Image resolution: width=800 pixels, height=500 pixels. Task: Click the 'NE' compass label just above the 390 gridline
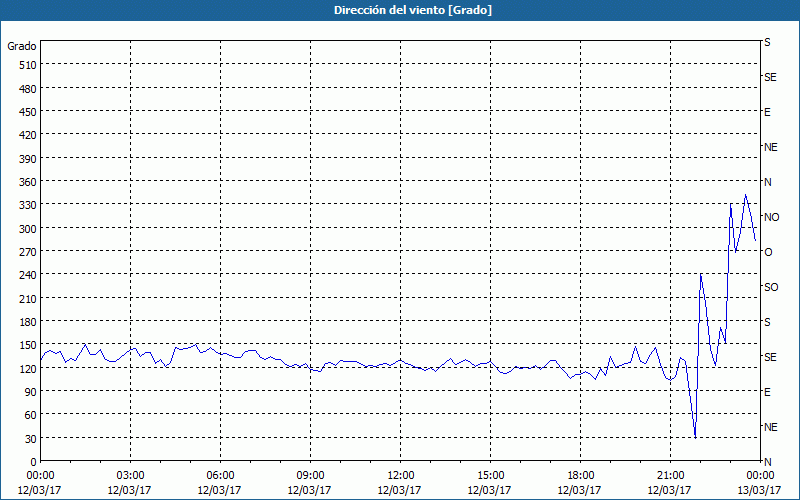771,147
